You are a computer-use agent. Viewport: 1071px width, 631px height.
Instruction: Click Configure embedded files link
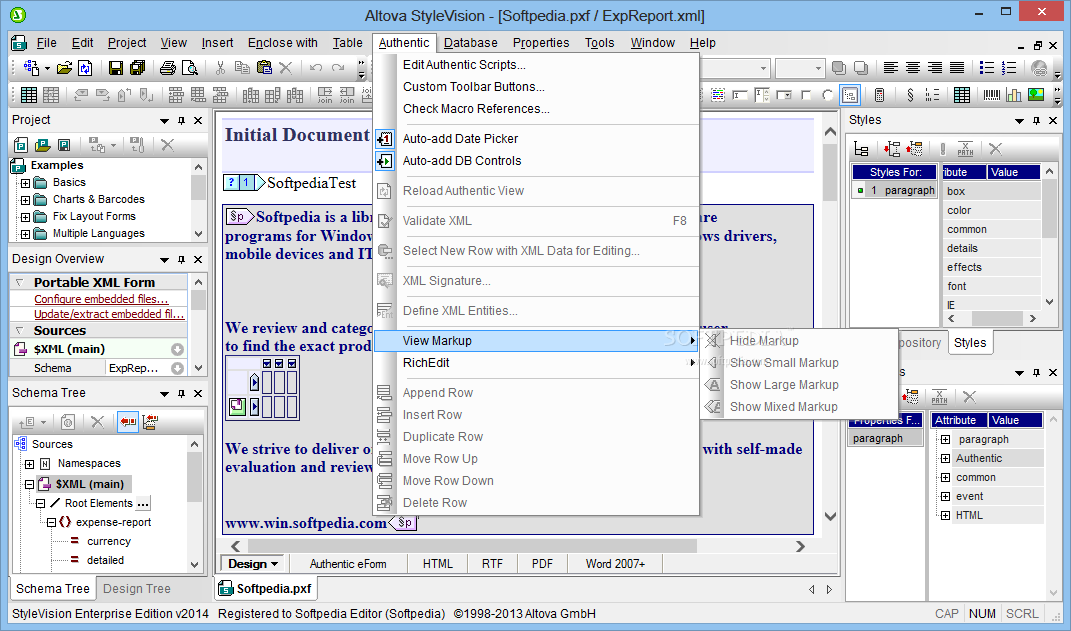point(101,299)
